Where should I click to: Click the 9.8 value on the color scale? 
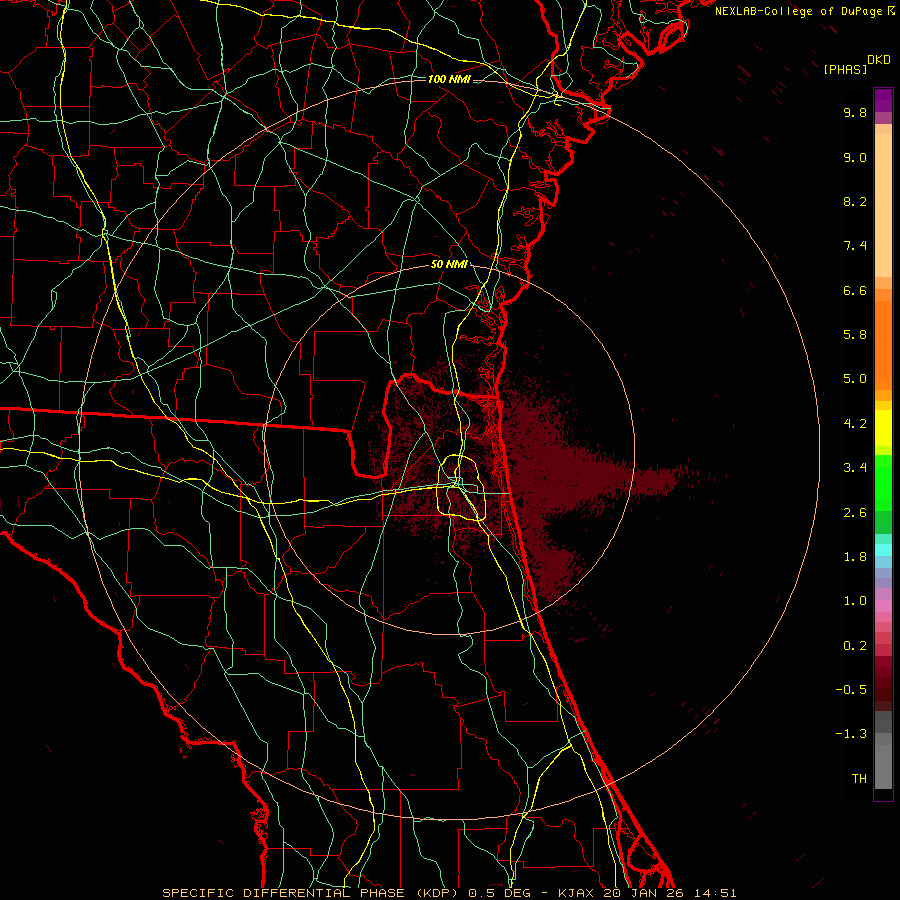855,112
